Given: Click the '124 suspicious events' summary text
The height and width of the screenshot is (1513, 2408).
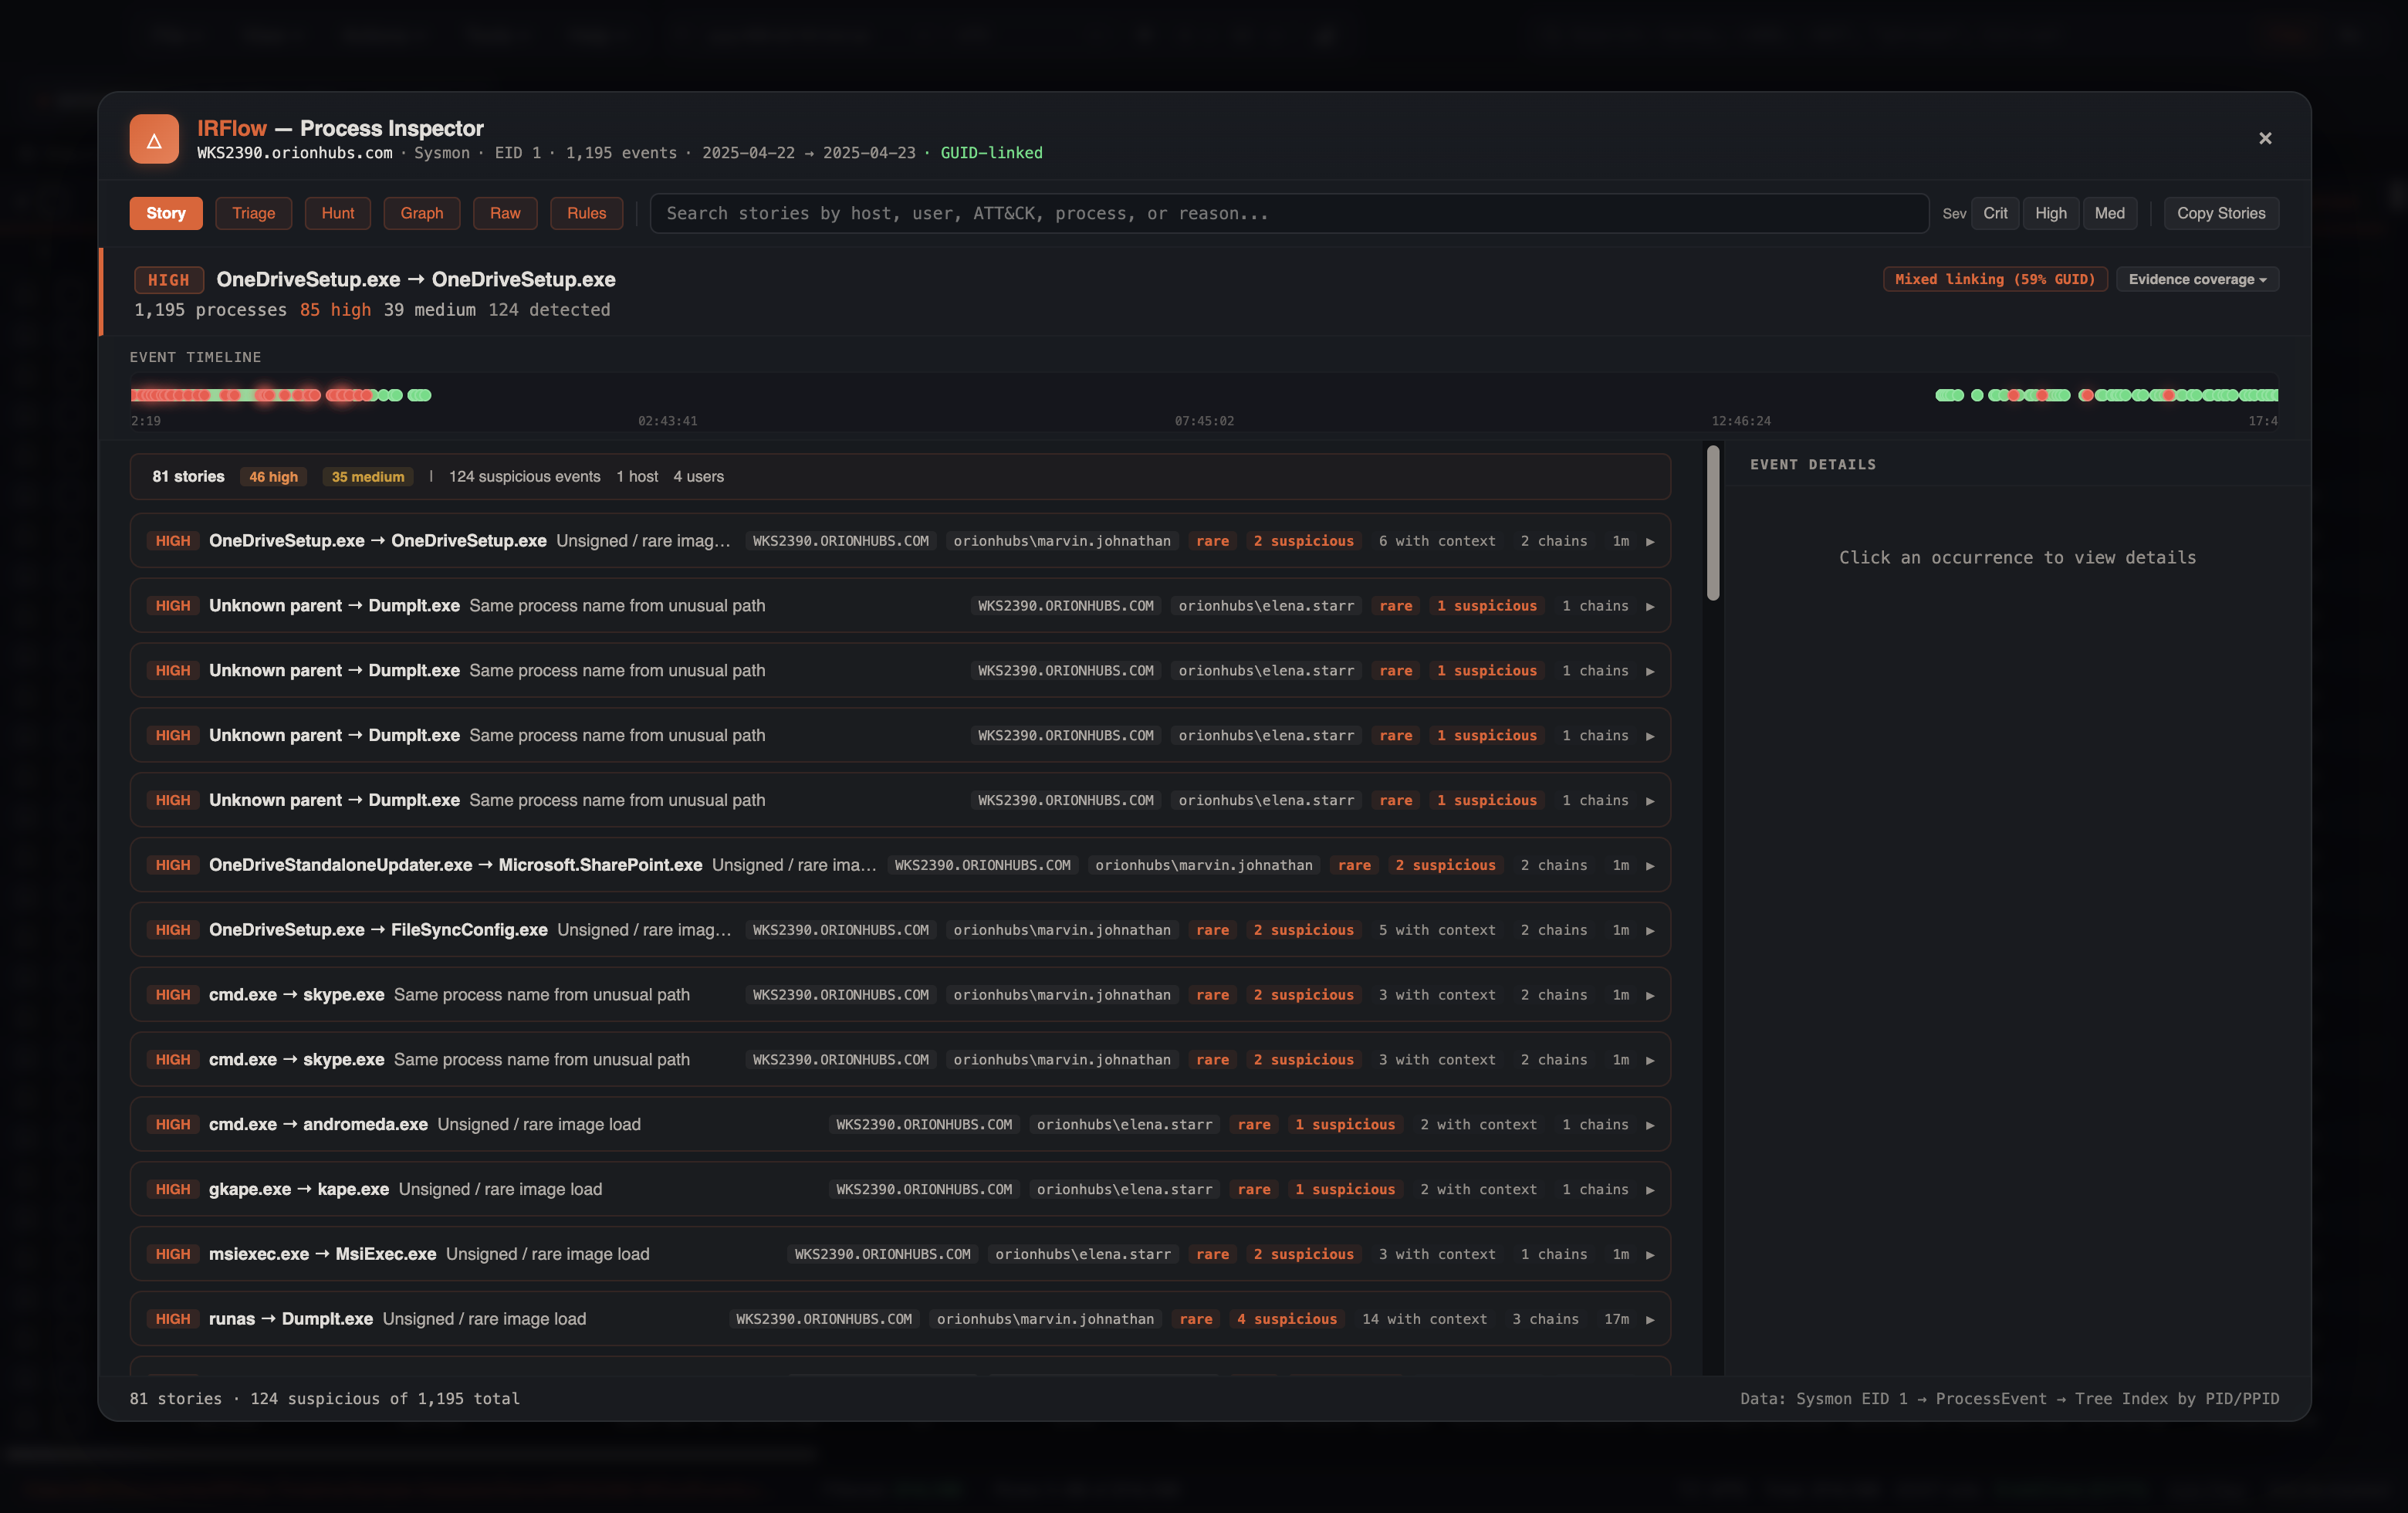Looking at the screenshot, I should [525, 477].
